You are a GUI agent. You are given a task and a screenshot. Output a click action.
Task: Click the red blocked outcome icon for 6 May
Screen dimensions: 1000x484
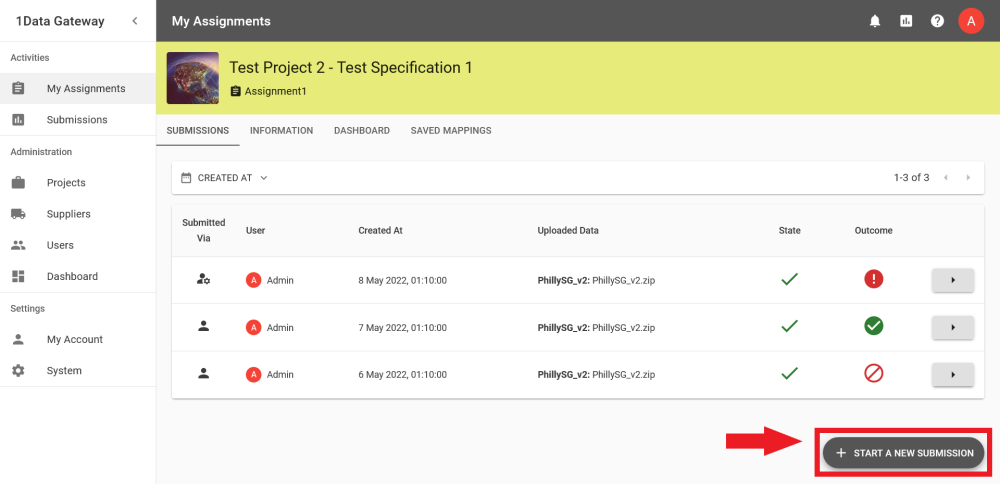873,374
